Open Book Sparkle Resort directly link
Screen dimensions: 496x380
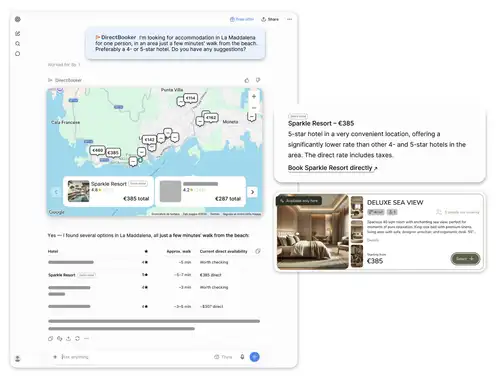click(x=332, y=168)
